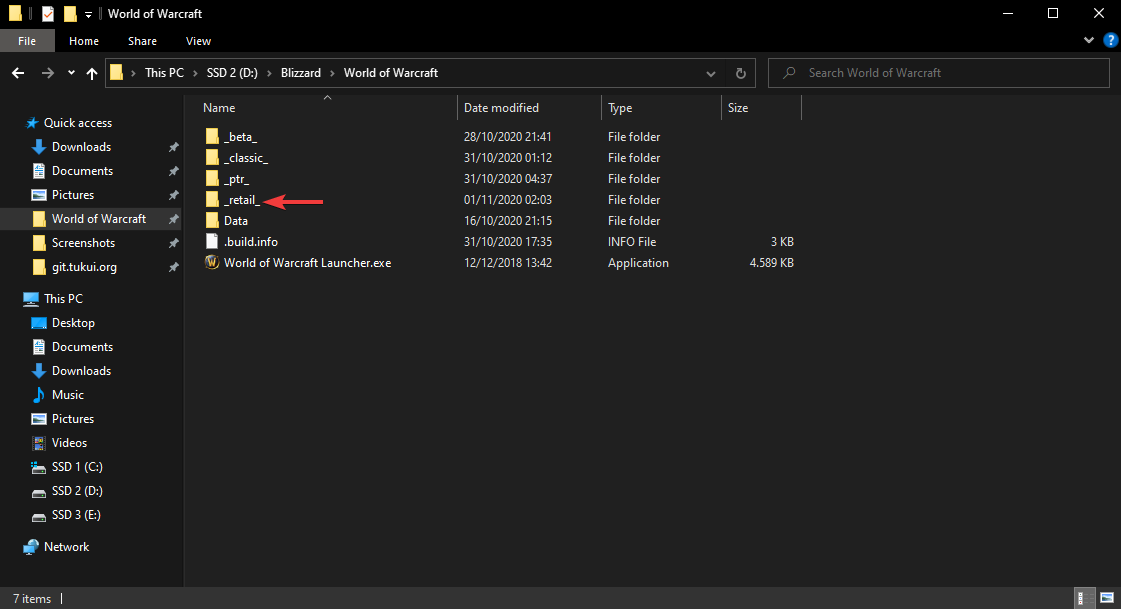The width and height of the screenshot is (1121, 609).
Task: Select Screenshots in Quick access
Action: click(x=83, y=243)
